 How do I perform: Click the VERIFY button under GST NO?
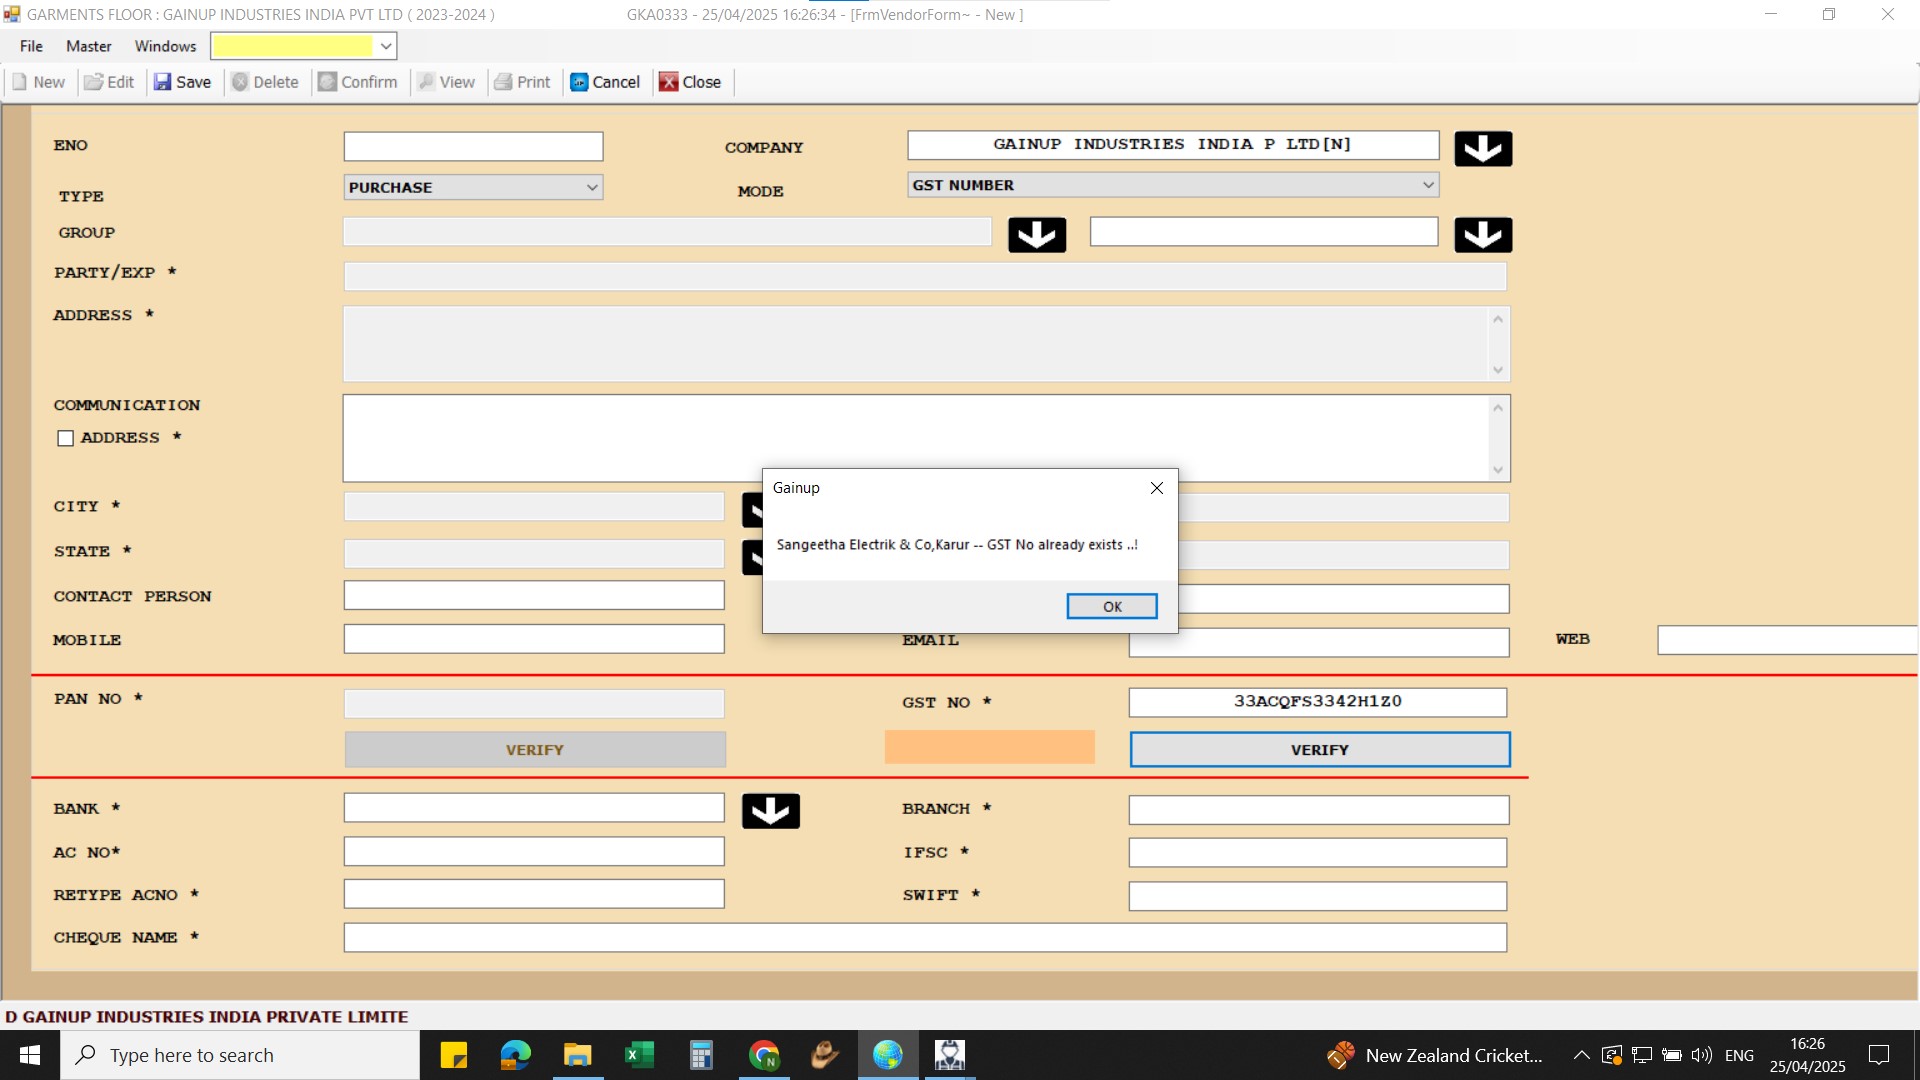(1319, 749)
